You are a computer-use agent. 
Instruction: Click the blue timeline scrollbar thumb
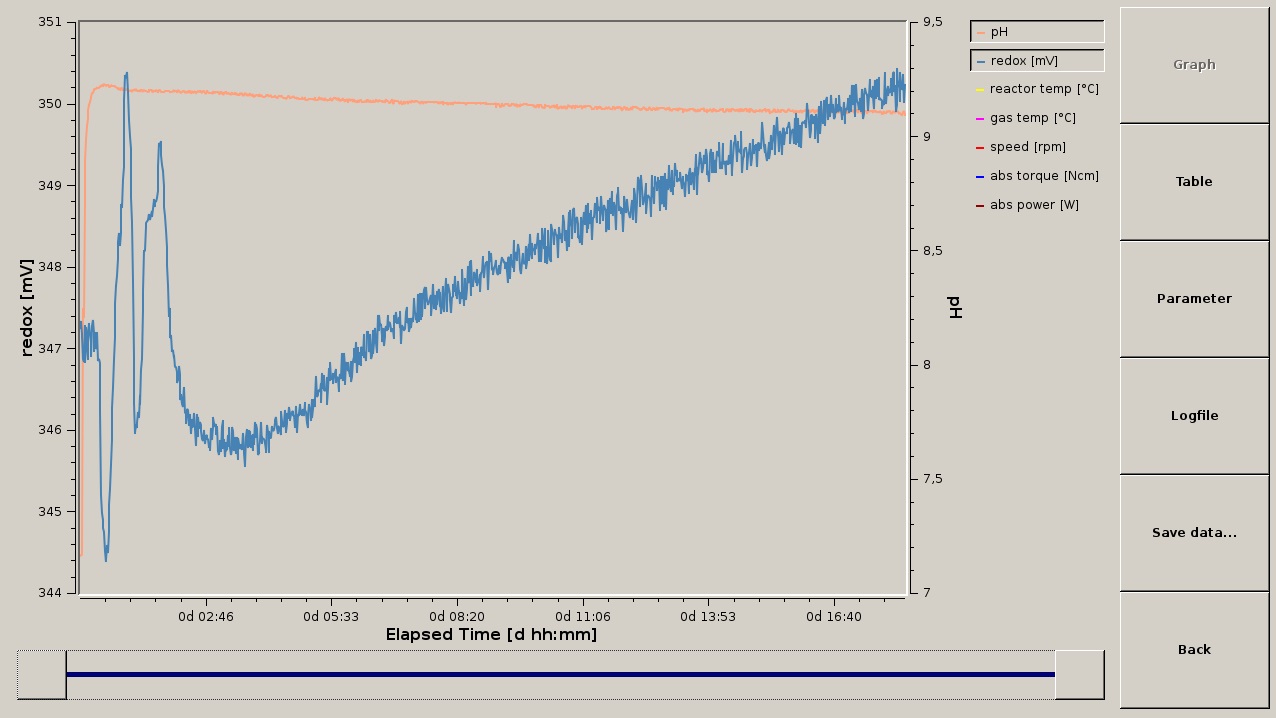tap(560, 674)
